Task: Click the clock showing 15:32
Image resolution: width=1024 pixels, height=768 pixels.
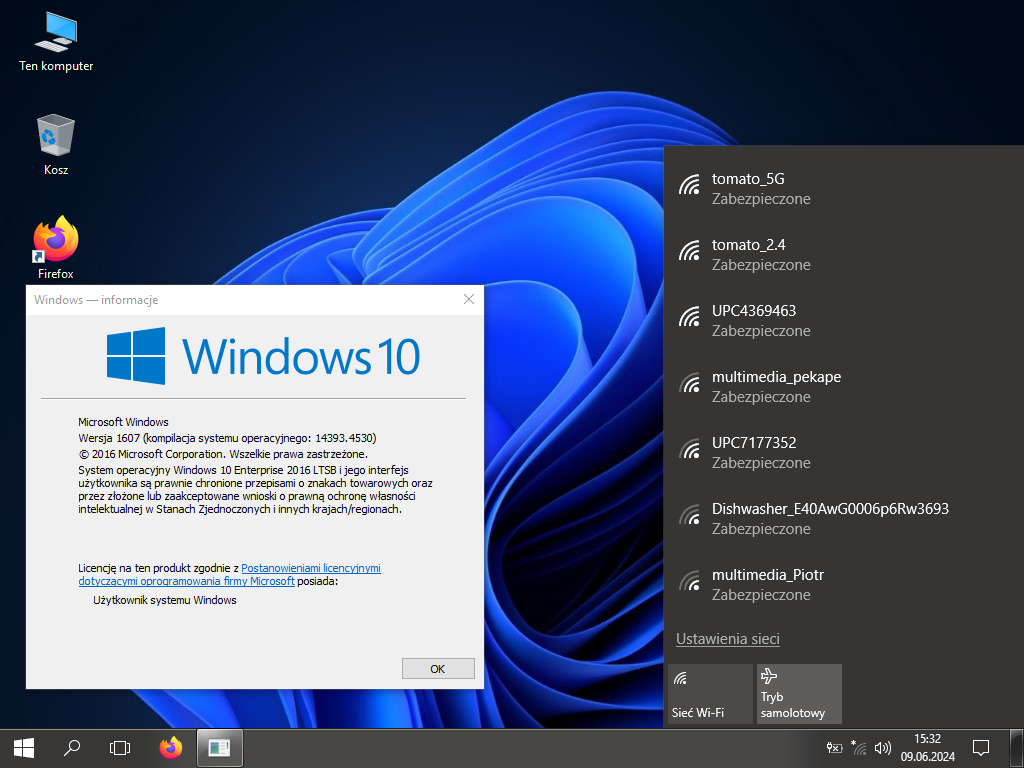Action: pyautogui.click(x=927, y=747)
